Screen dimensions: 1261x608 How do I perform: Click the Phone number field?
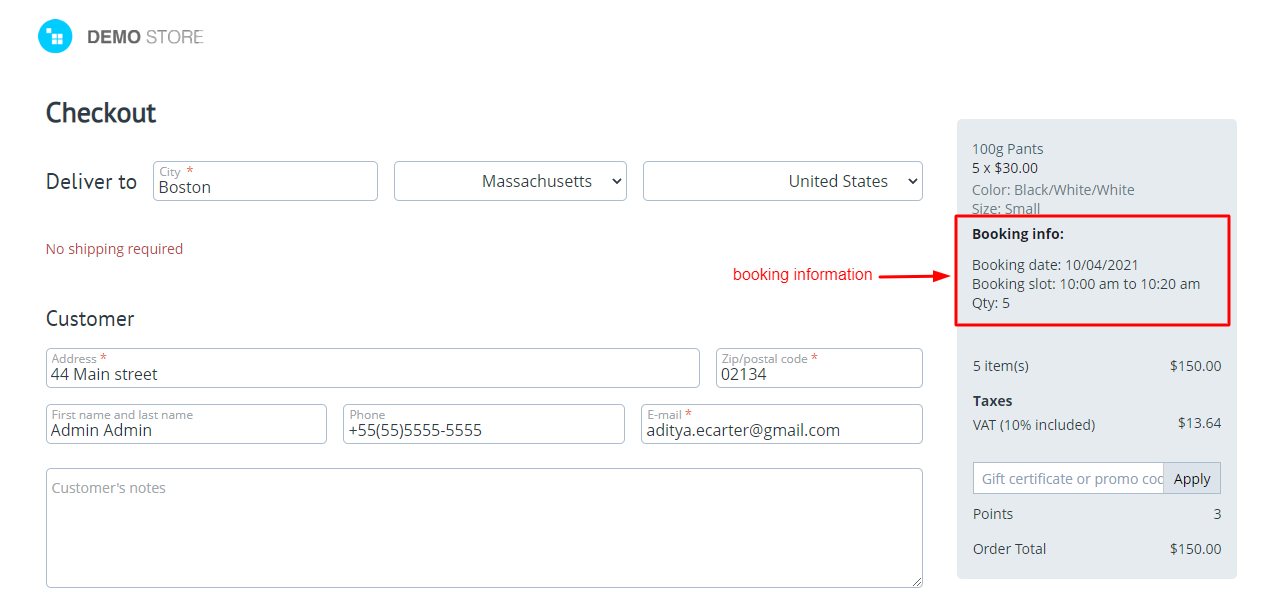tap(484, 424)
